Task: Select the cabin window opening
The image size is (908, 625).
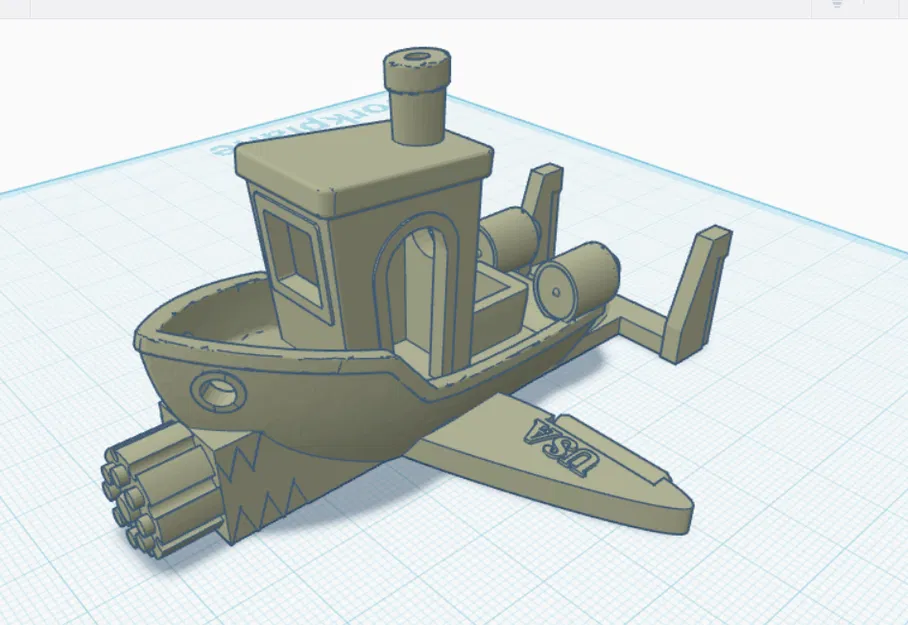Action: point(295,250)
